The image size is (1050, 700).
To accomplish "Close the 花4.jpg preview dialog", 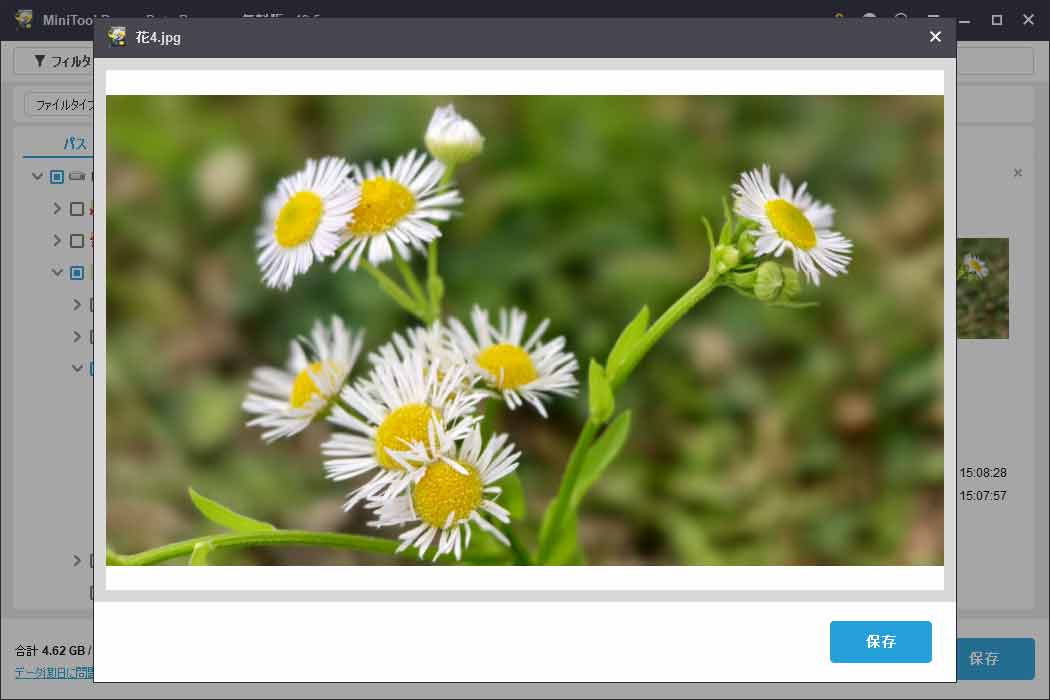I will (935, 37).
